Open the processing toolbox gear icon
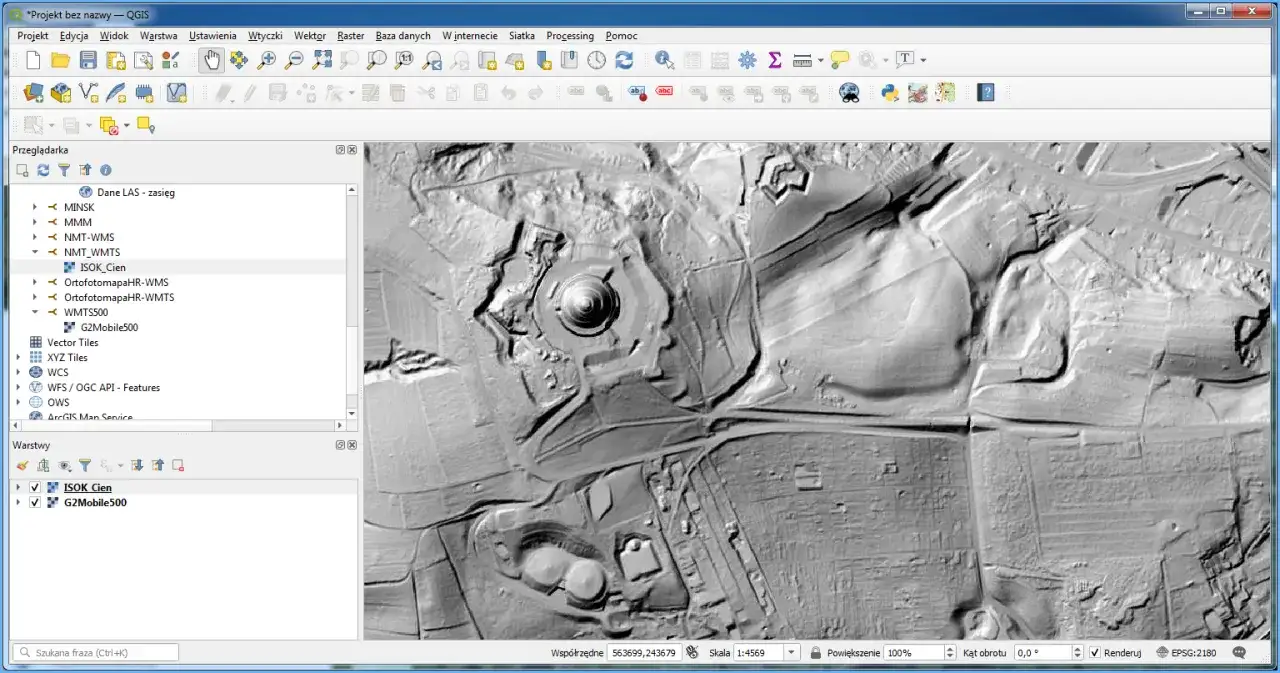This screenshot has width=1280, height=673. 747,60
